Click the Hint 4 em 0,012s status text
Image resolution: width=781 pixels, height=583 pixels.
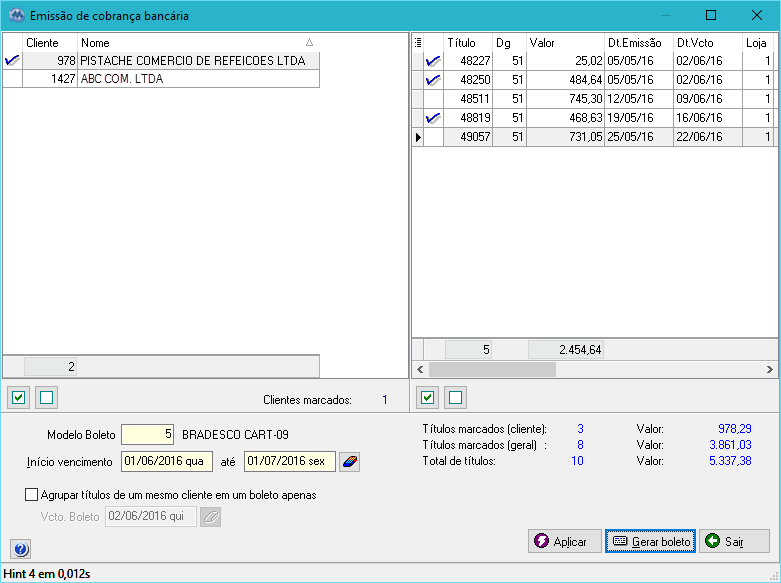(x=47, y=574)
